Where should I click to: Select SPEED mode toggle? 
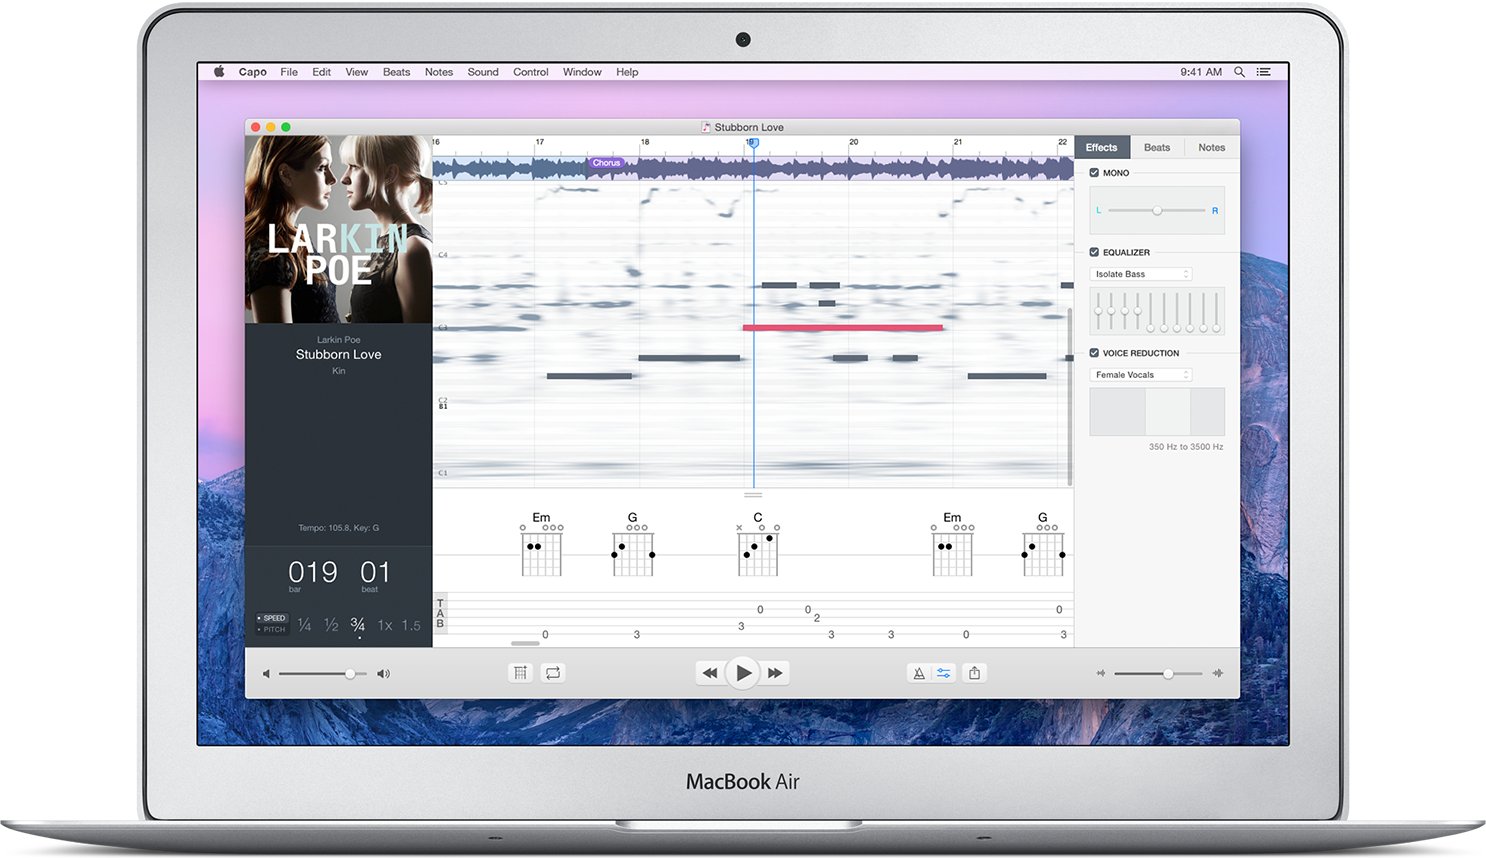[271, 618]
